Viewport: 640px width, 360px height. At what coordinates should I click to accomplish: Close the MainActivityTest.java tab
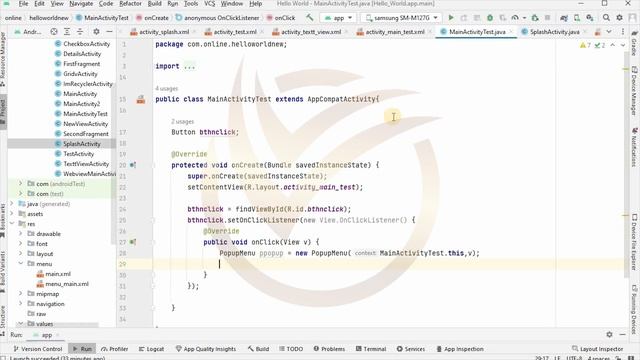511,31
